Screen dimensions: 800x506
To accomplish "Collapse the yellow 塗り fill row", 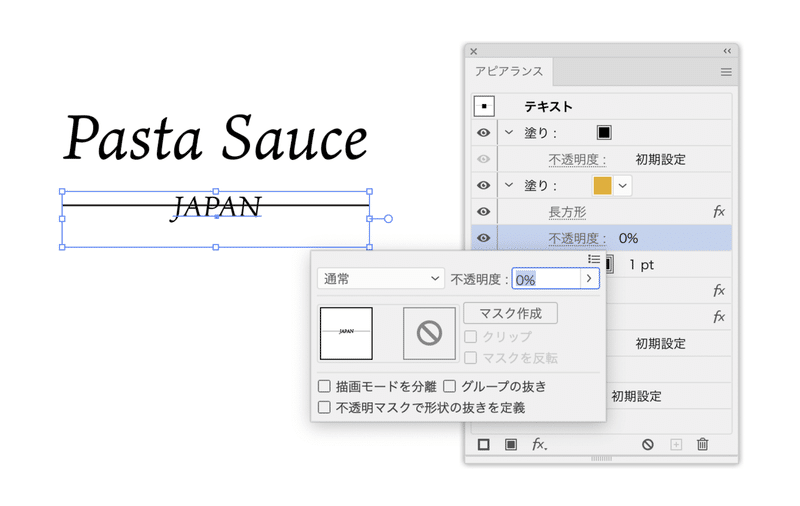I will 509,185.
